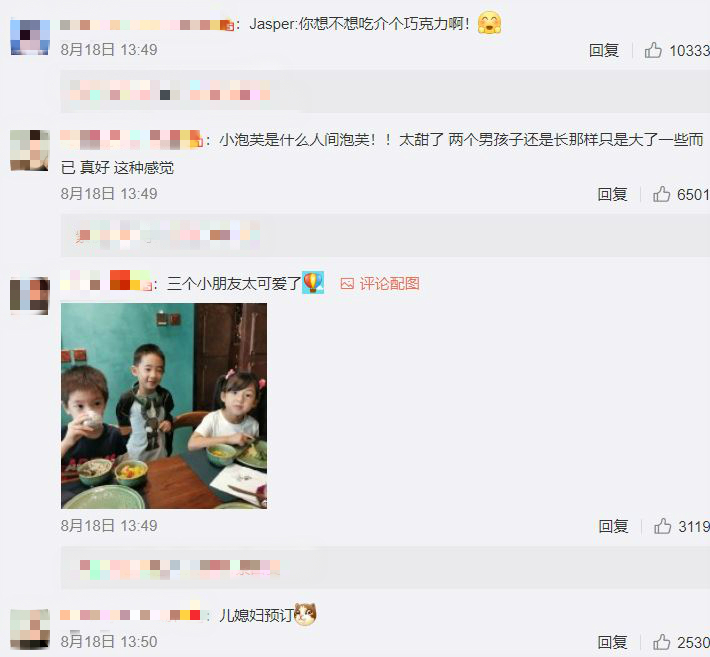This screenshot has width=710, height=657.
Task: Open username of the Jasper comment author
Action: click(x=147, y=24)
